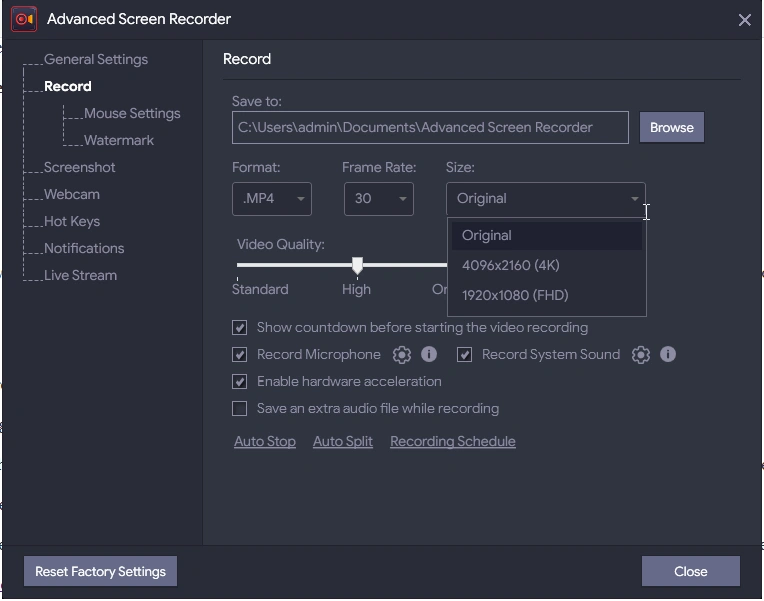Screen dimensions: 764x601
Task: Click the Save to path field
Action: pos(430,128)
